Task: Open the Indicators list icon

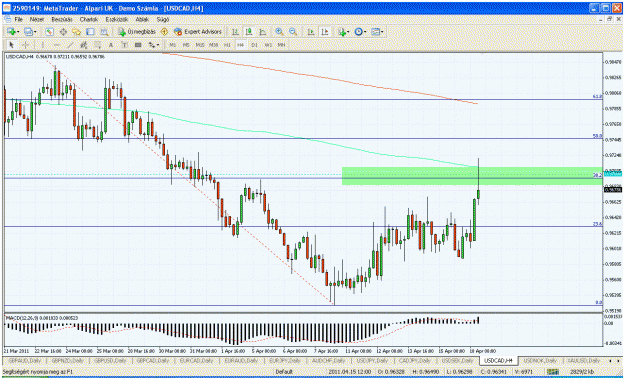Action: point(342,32)
